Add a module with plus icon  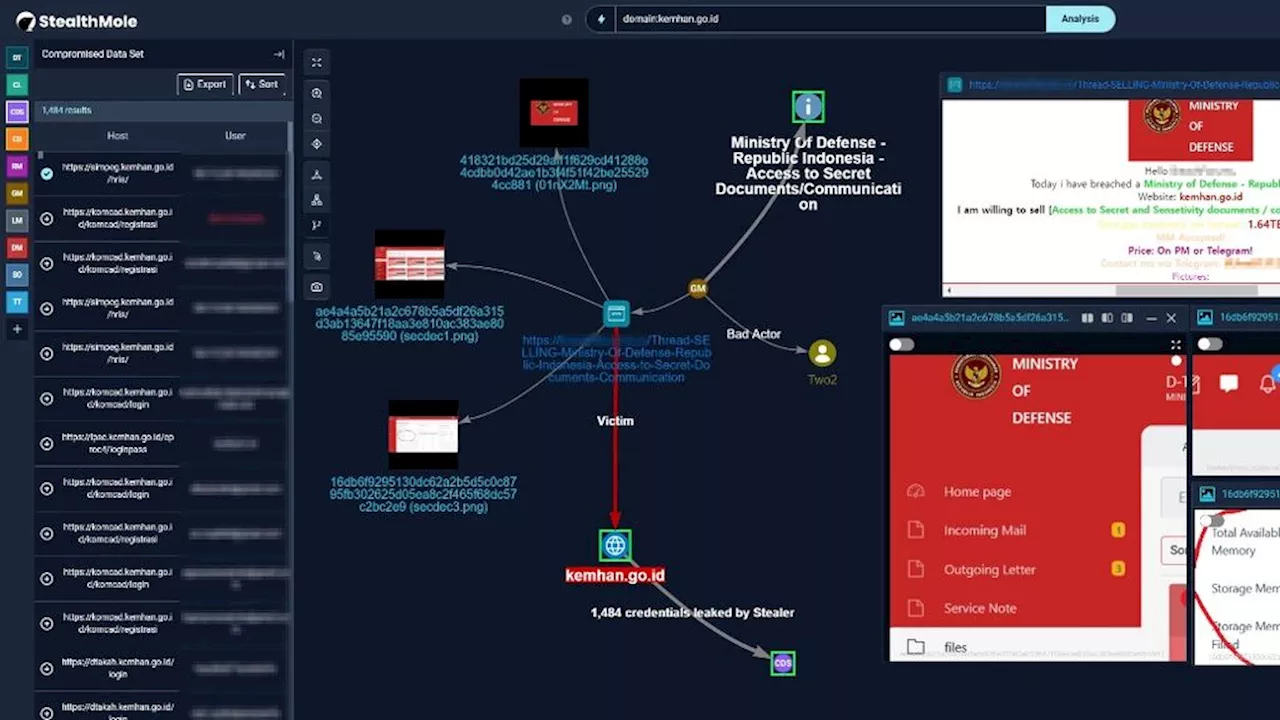point(16,329)
